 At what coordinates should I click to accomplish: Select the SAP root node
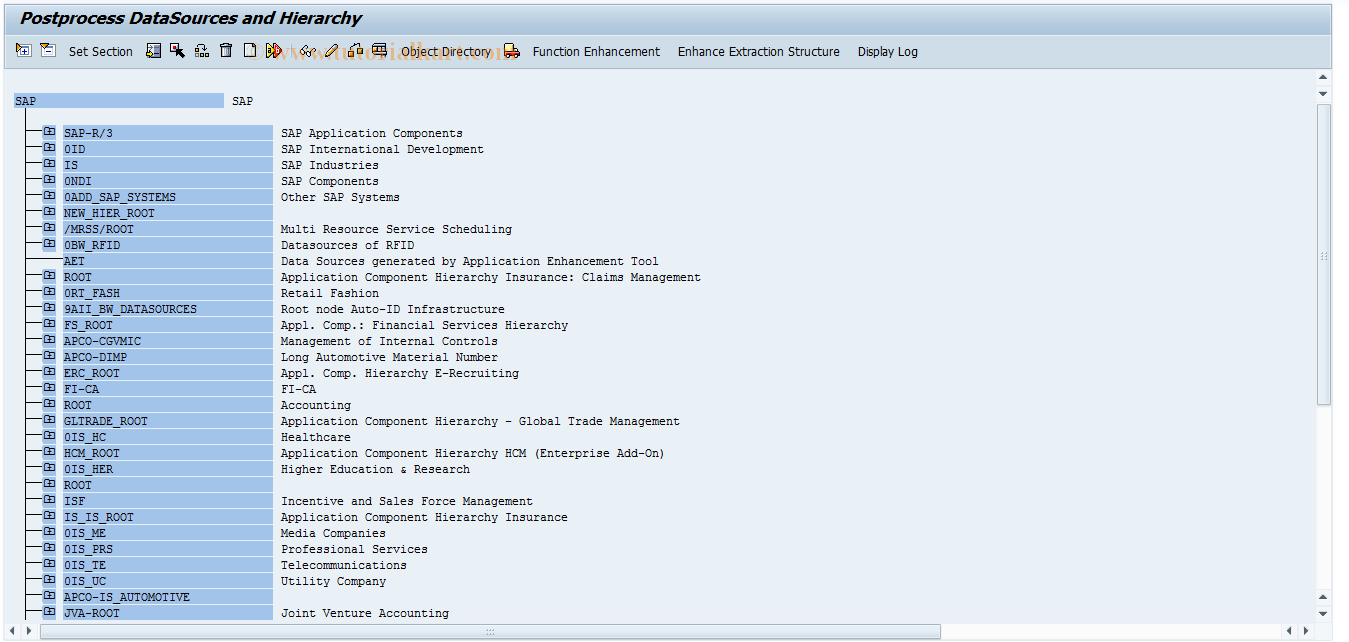coord(119,101)
